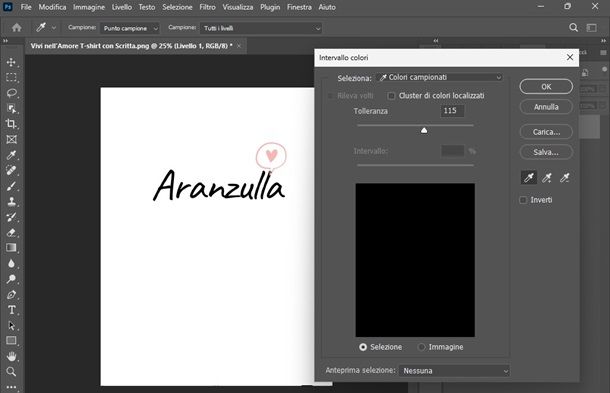Expand the eyedropper tool preset picker arrow
This screenshot has height=393, width=610.
(x=54, y=28)
